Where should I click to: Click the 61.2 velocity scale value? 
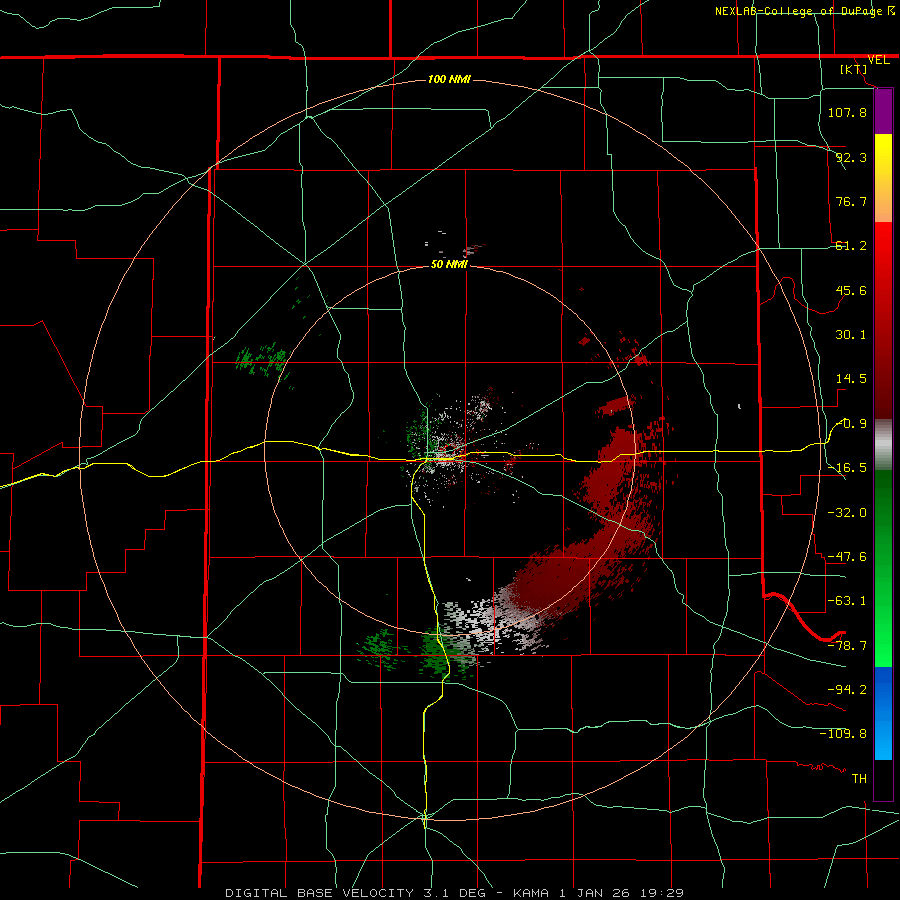coord(851,246)
